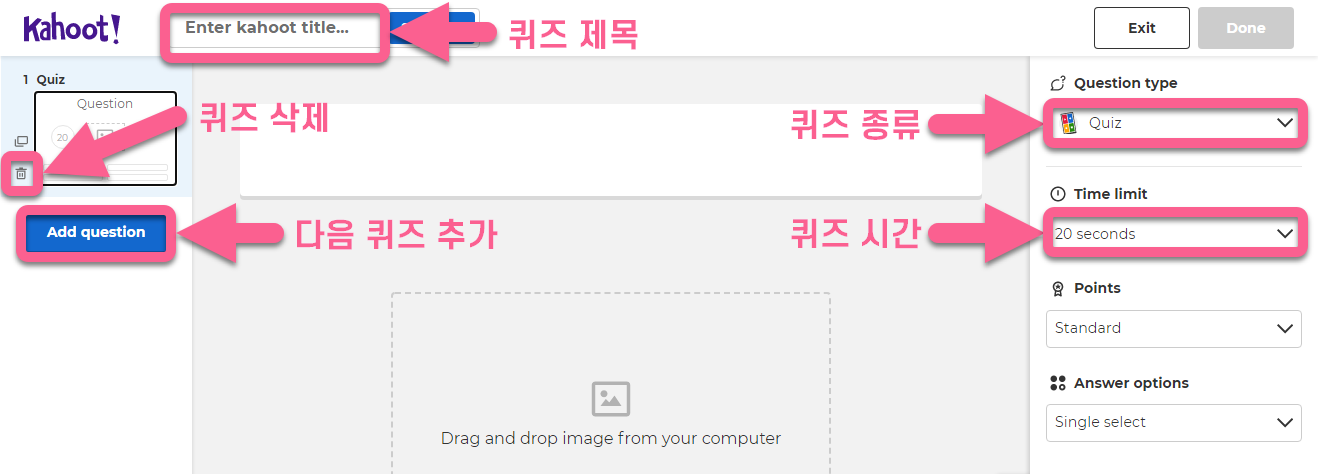
Task: Click the Time limit clock icon
Action: pos(1058,194)
